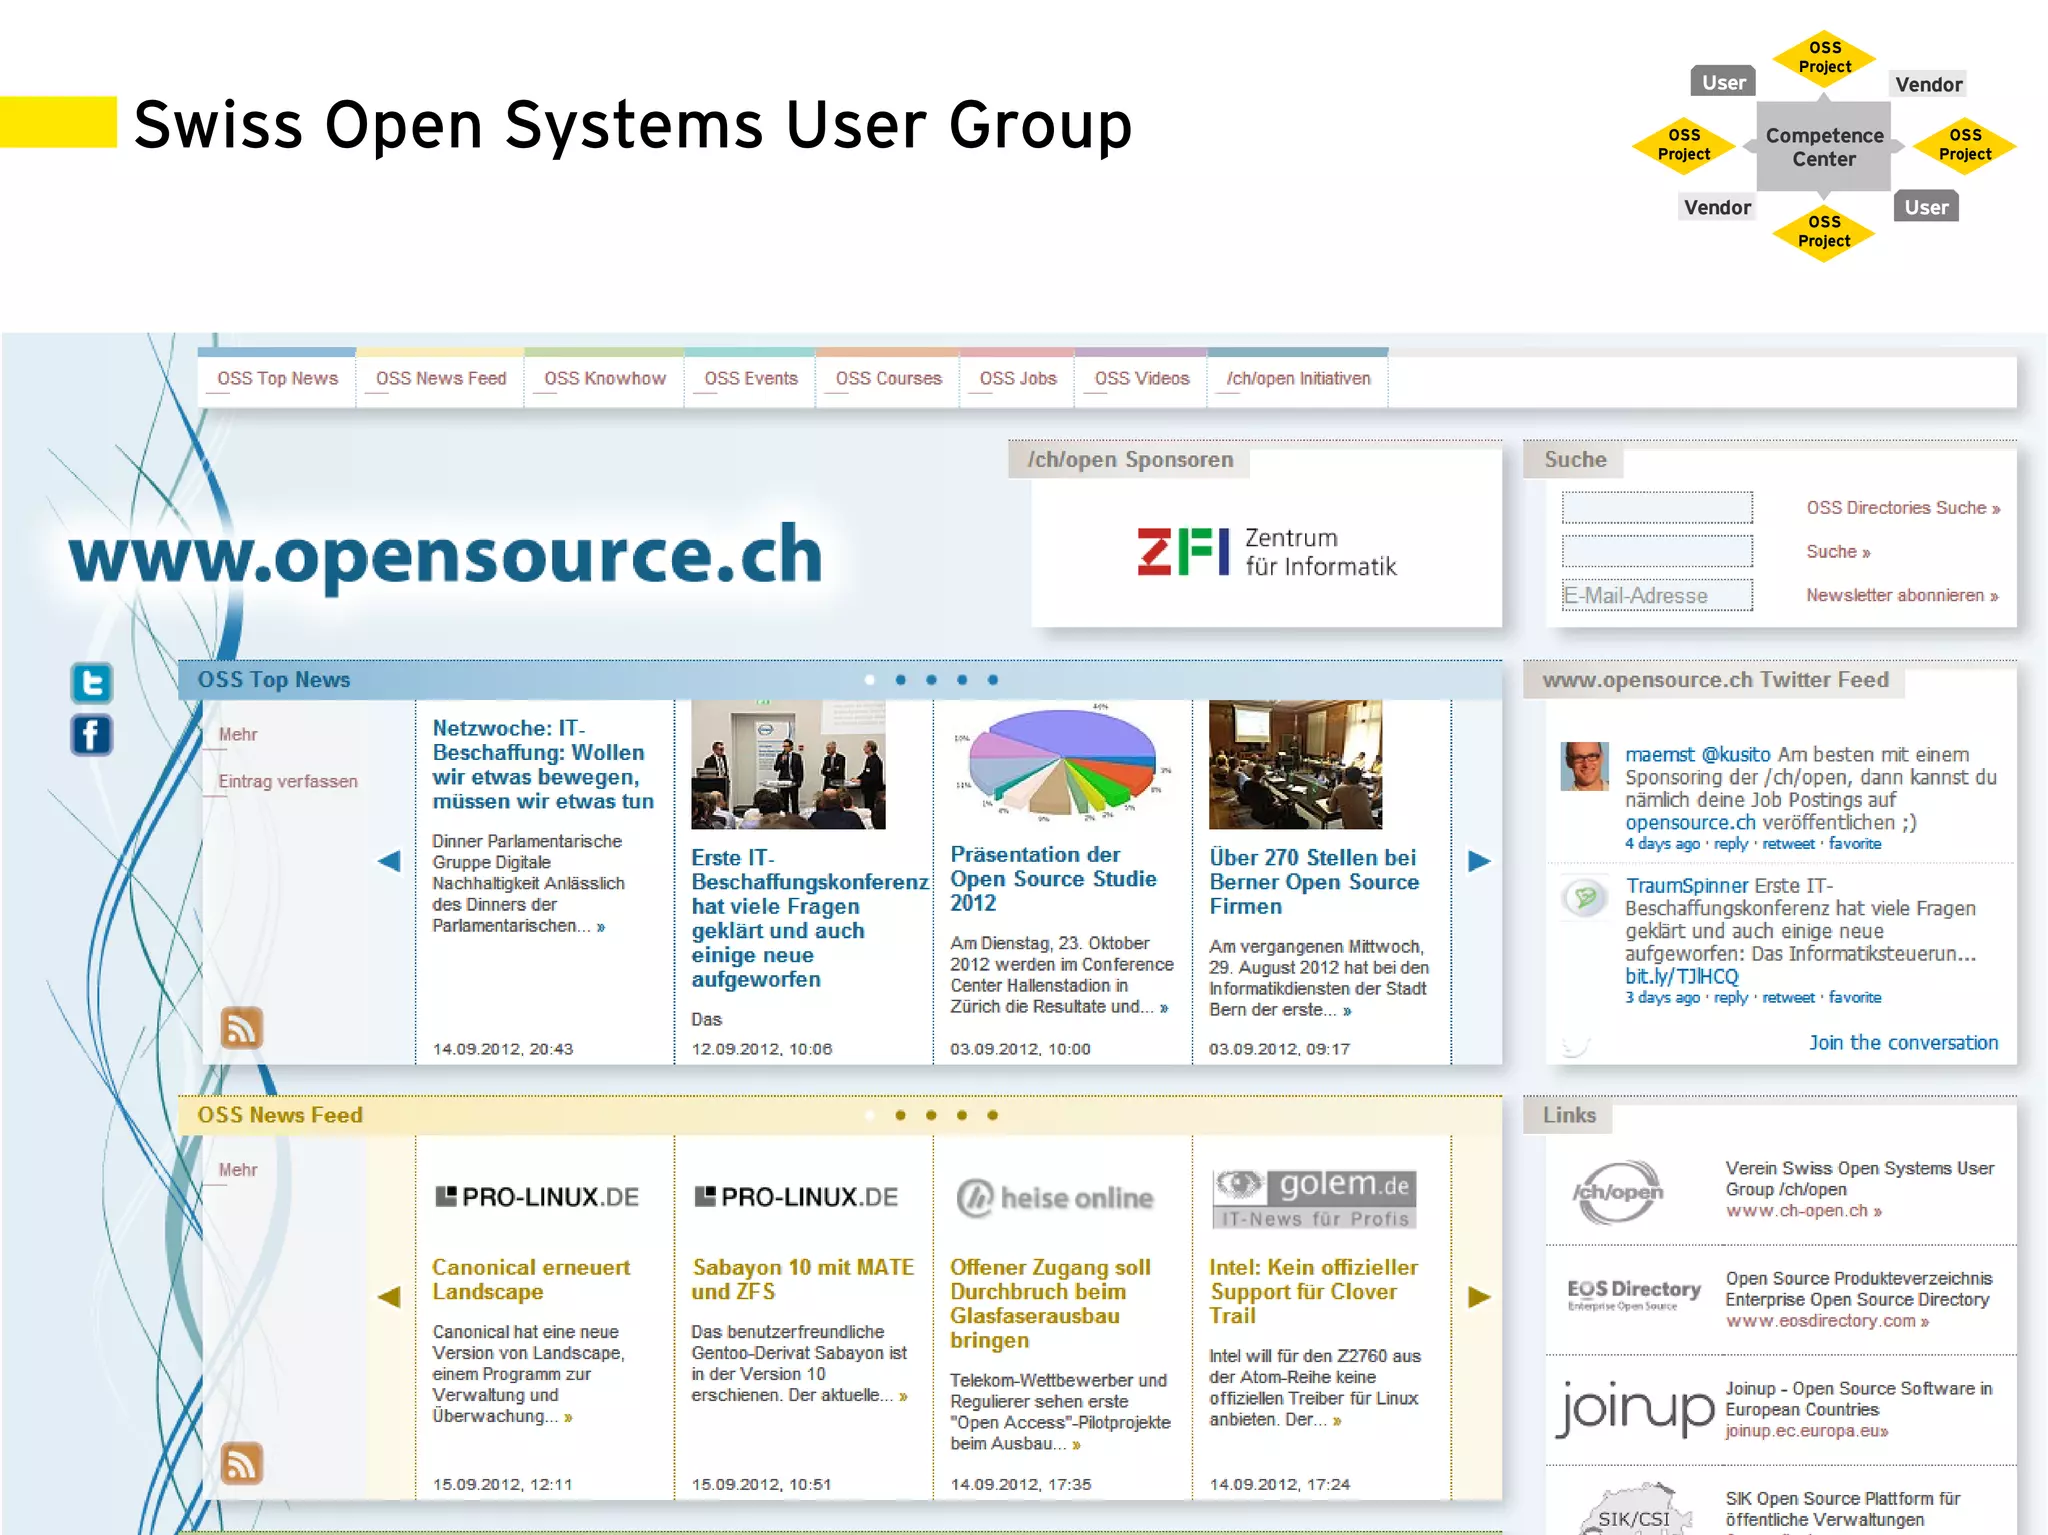Select third pagination dot in OSS News Feed

931,1115
